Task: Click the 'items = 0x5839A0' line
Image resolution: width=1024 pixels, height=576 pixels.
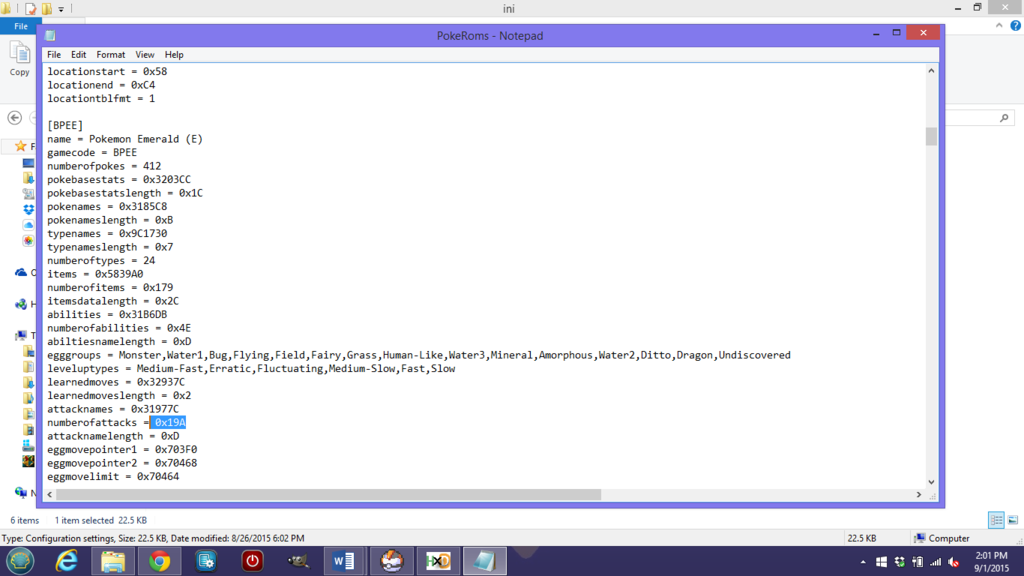Action: [x=95, y=274]
